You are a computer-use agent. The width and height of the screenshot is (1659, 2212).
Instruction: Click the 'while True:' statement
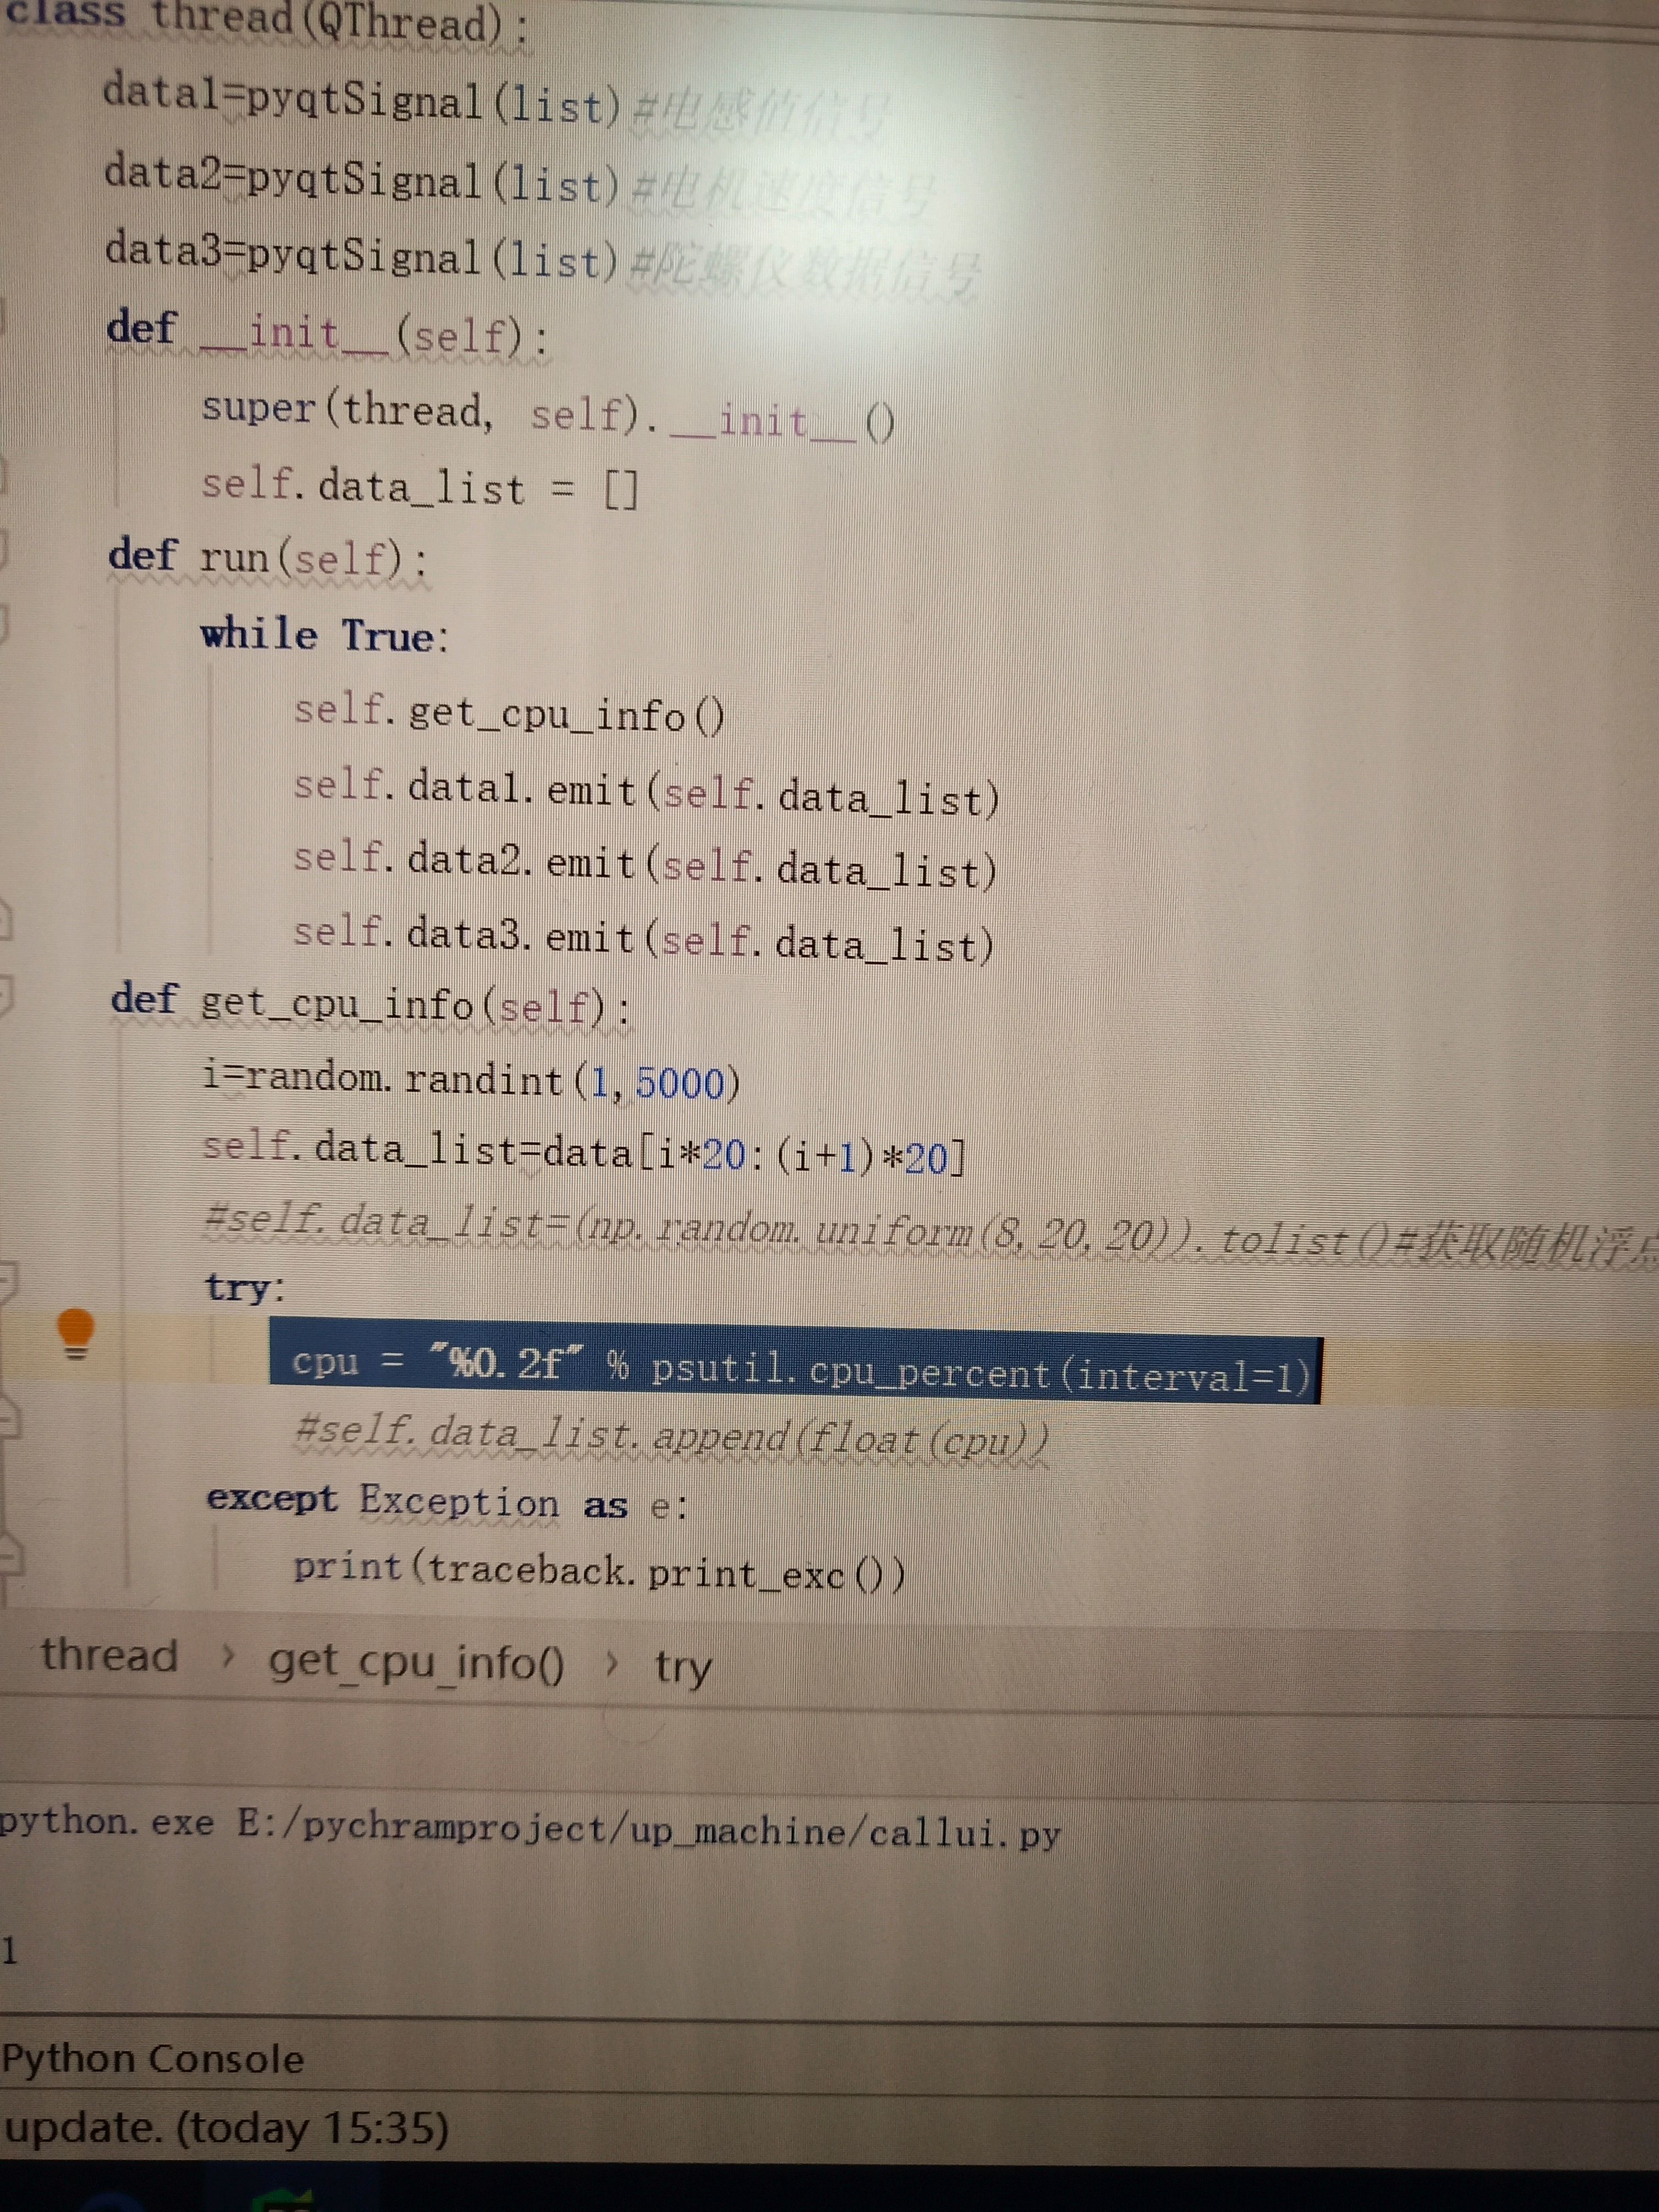pos(325,635)
